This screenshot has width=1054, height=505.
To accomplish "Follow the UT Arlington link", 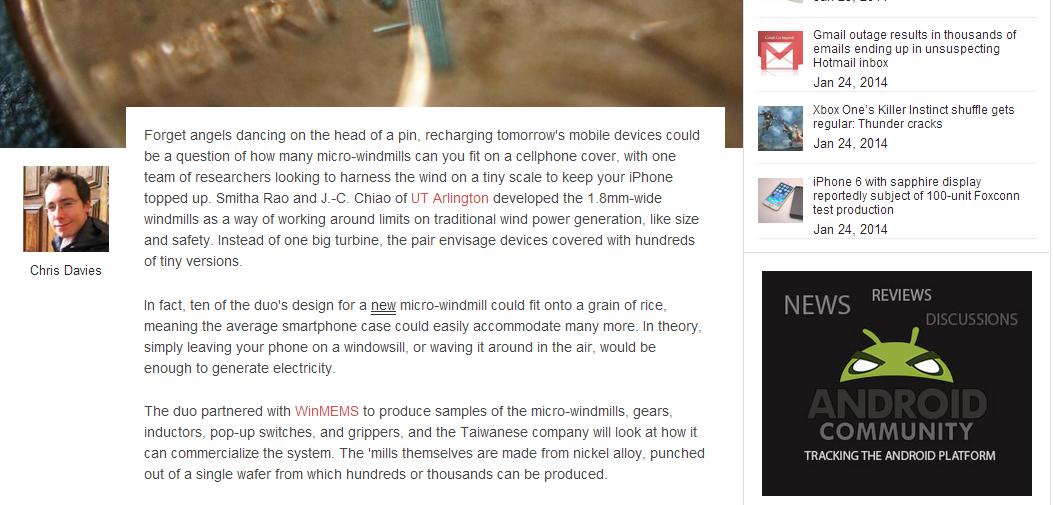I will [x=450, y=198].
